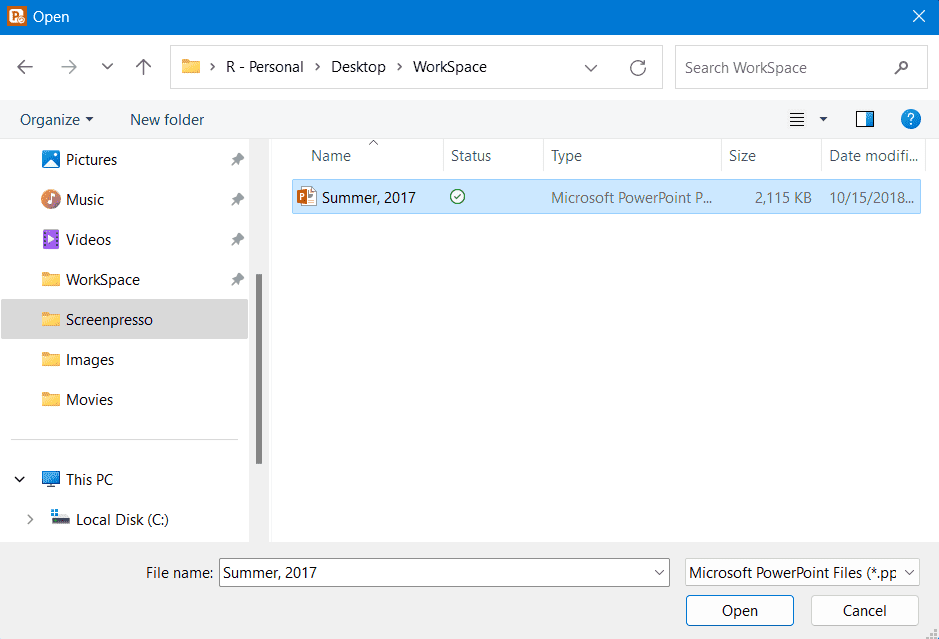
Task: Collapse the This PC tree node
Action: [x=20, y=479]
